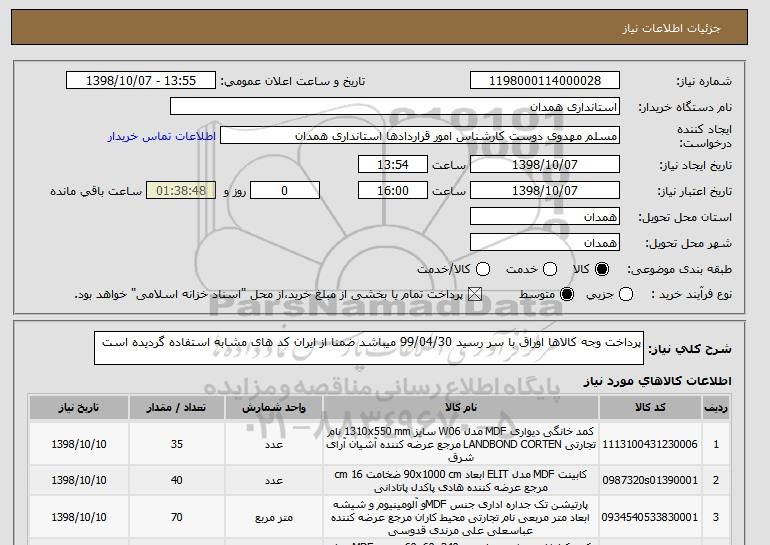Click the office partition item name
This screenshot has width=770, height=545.
click(x=461, y=518)
